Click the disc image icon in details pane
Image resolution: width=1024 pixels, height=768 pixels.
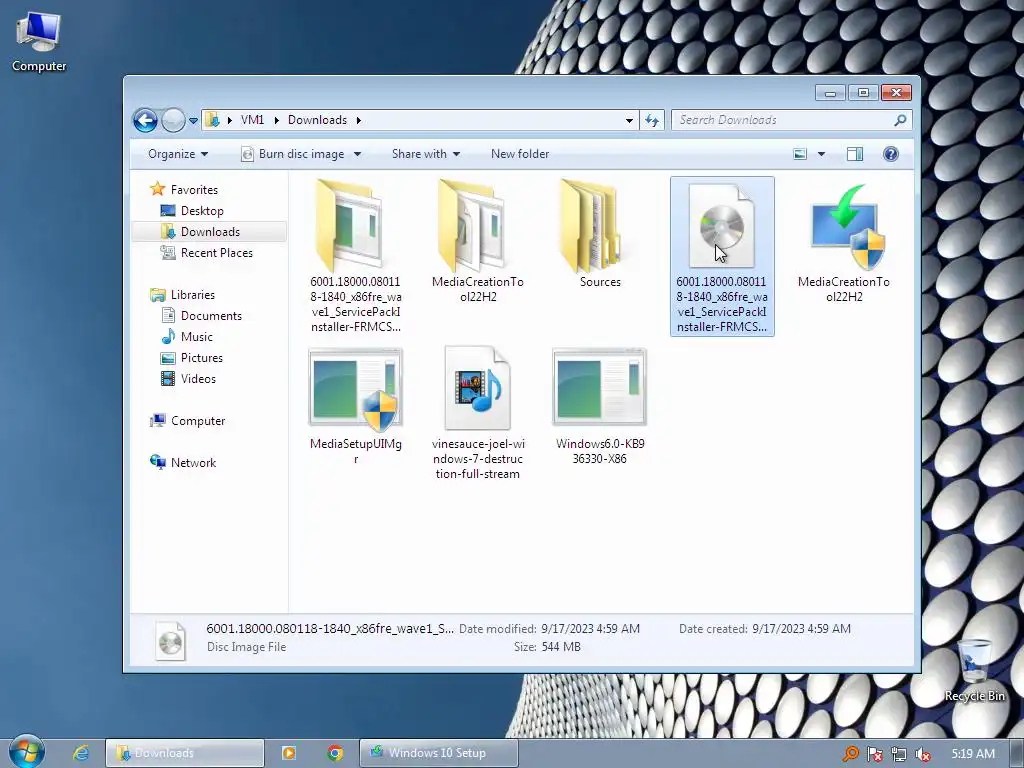click(x=170, y=640)
